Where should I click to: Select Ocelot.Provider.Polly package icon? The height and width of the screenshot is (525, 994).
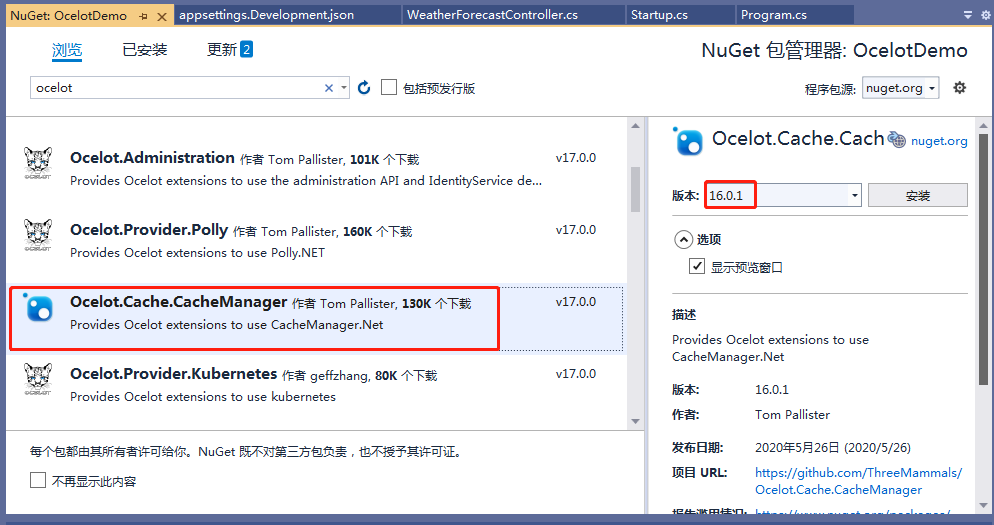38,235
